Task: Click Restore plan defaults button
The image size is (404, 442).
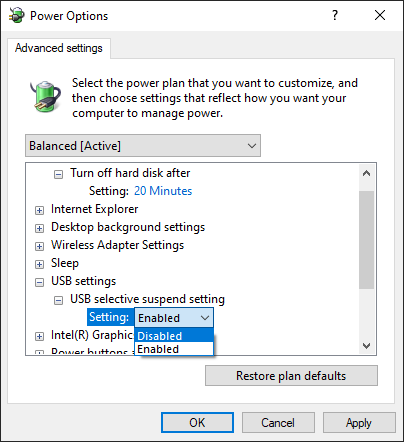Action: coord(291,376)
